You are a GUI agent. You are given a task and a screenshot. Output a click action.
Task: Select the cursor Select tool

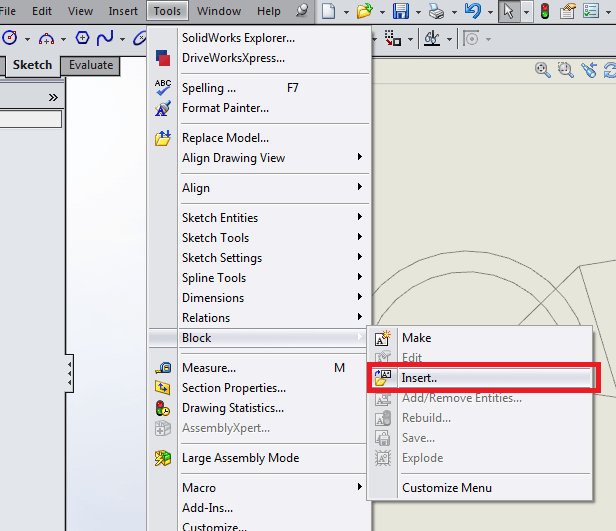click(x=509, y=11)
